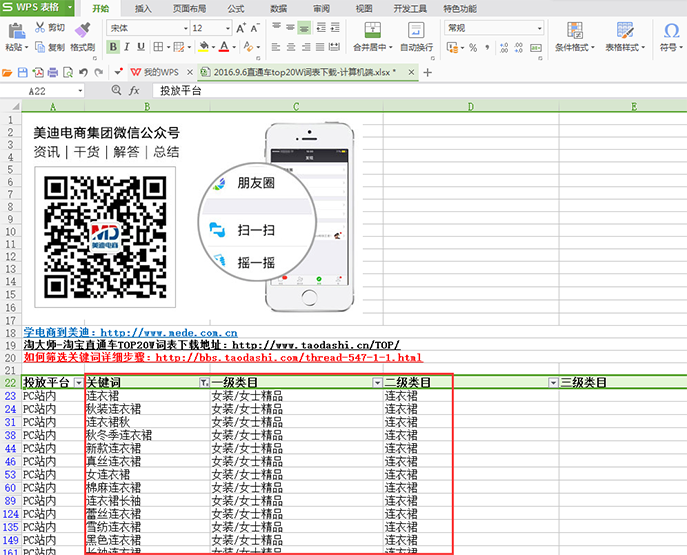The width and height of the screenshot is (687, 555).
Task: Toggle Underline formatting
Action: [x=141, y=47]
